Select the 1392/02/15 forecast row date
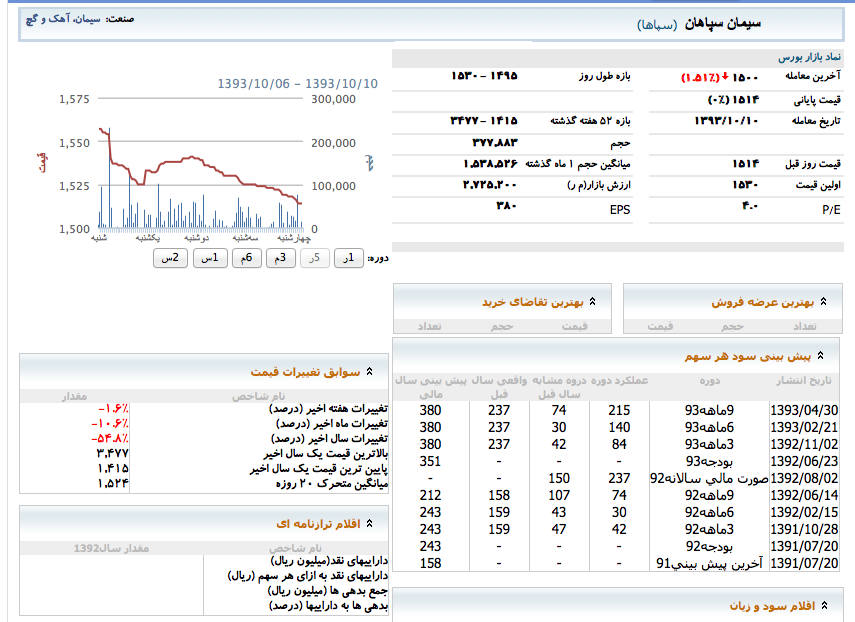The width and height of the screenshot is (855, 622). pyautogui.click(x=804, y=512)
